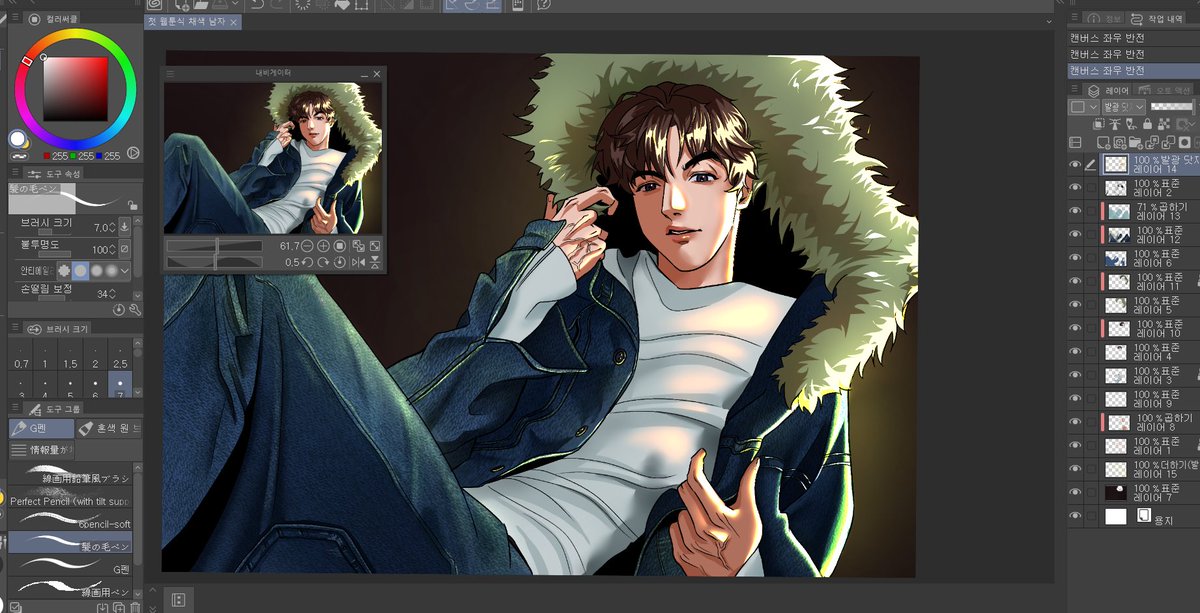Switch to the 작업 내역 history tab
Image resolution: width=1200 pixels, height=613 pixels.
(1158, 19)
